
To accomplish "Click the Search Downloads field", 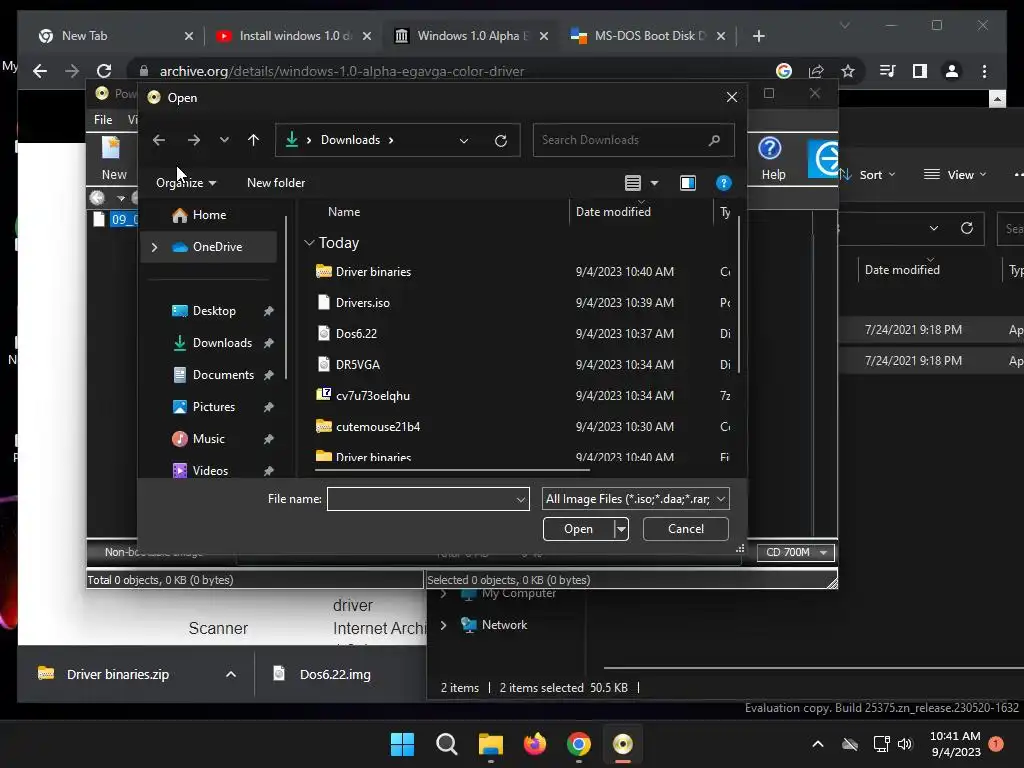I will (x=633, y=140).
